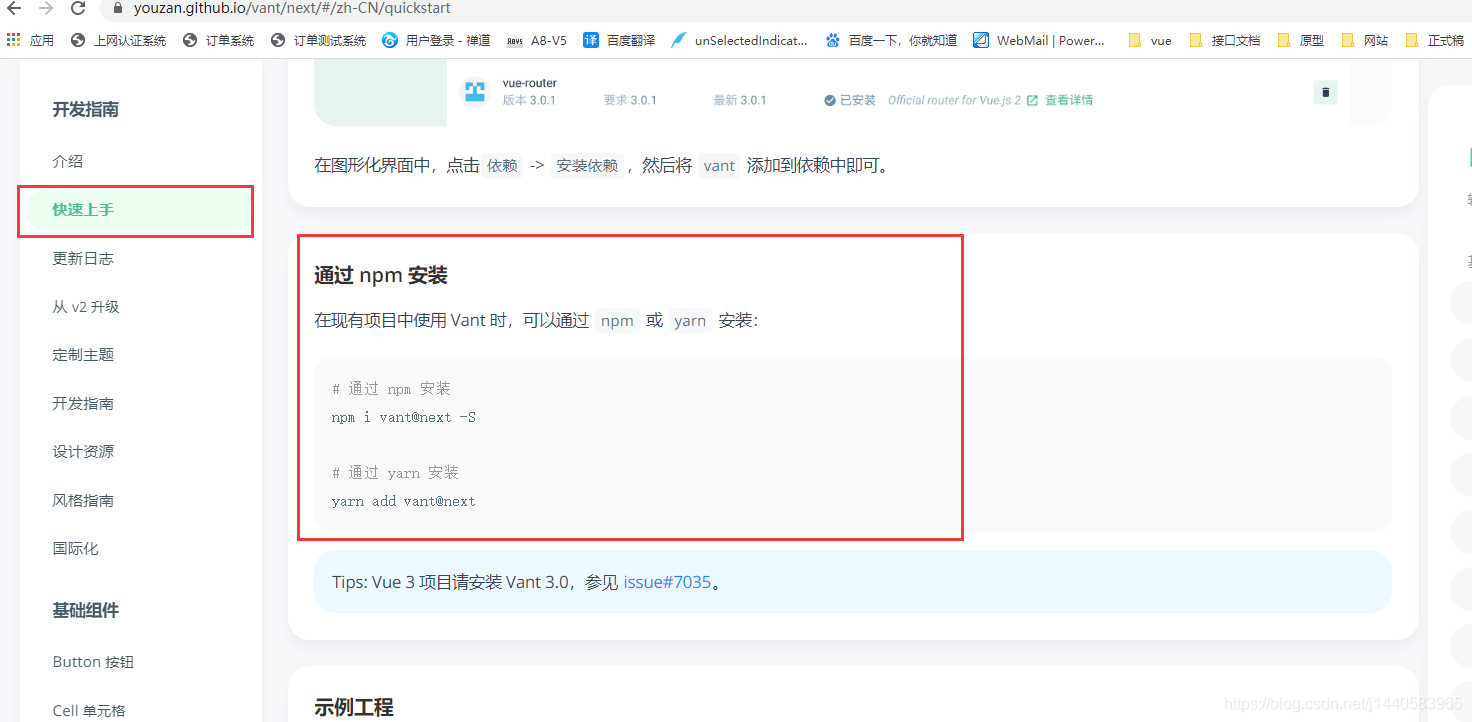Screen dimensions: 1472x722
Task: Select 快速上手 in the sidebar
Action: point(82,210)
